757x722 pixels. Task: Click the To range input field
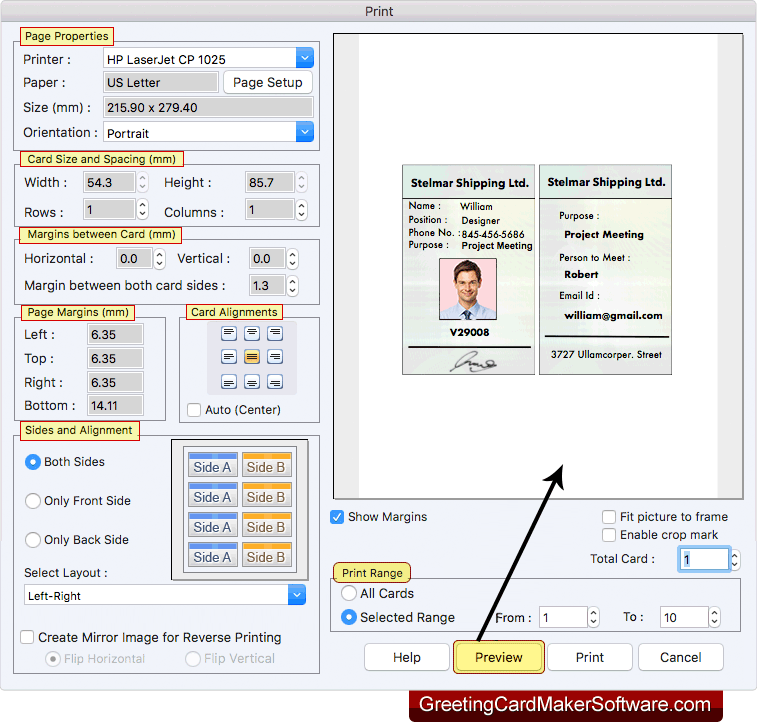[684, 617]
